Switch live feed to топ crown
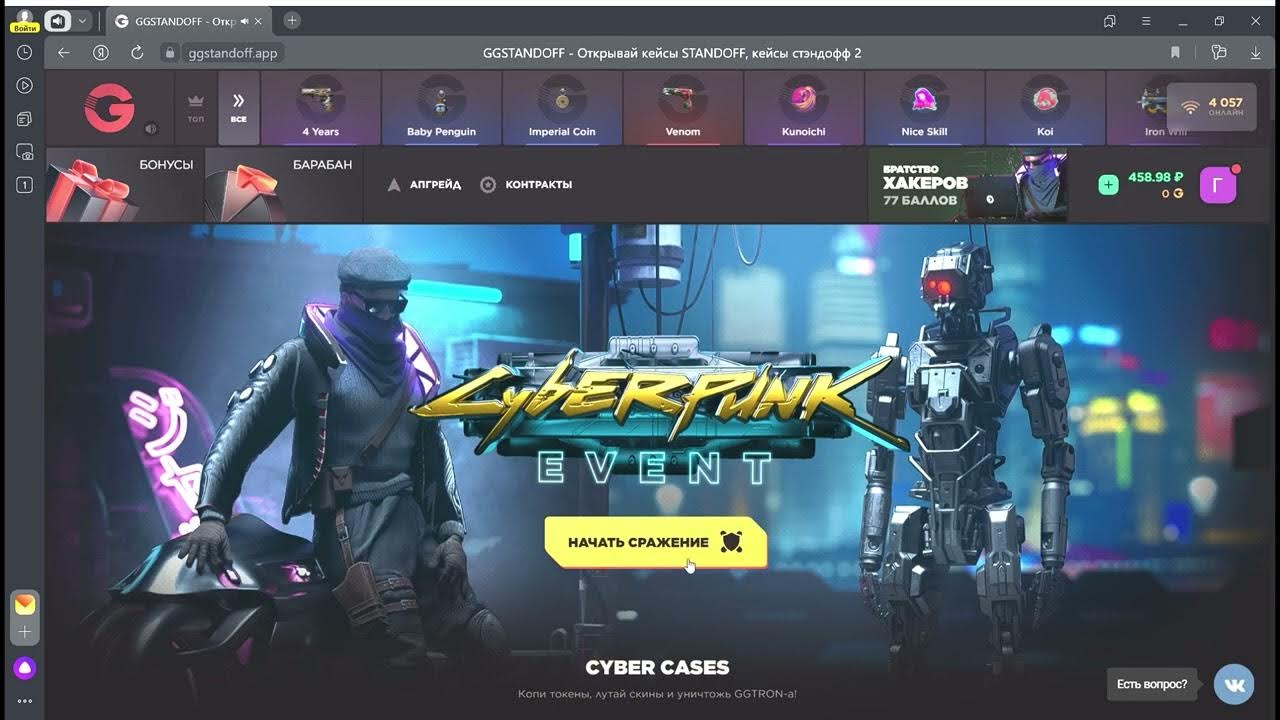This screenshot has width=1280, height=720. click(196, 109)
